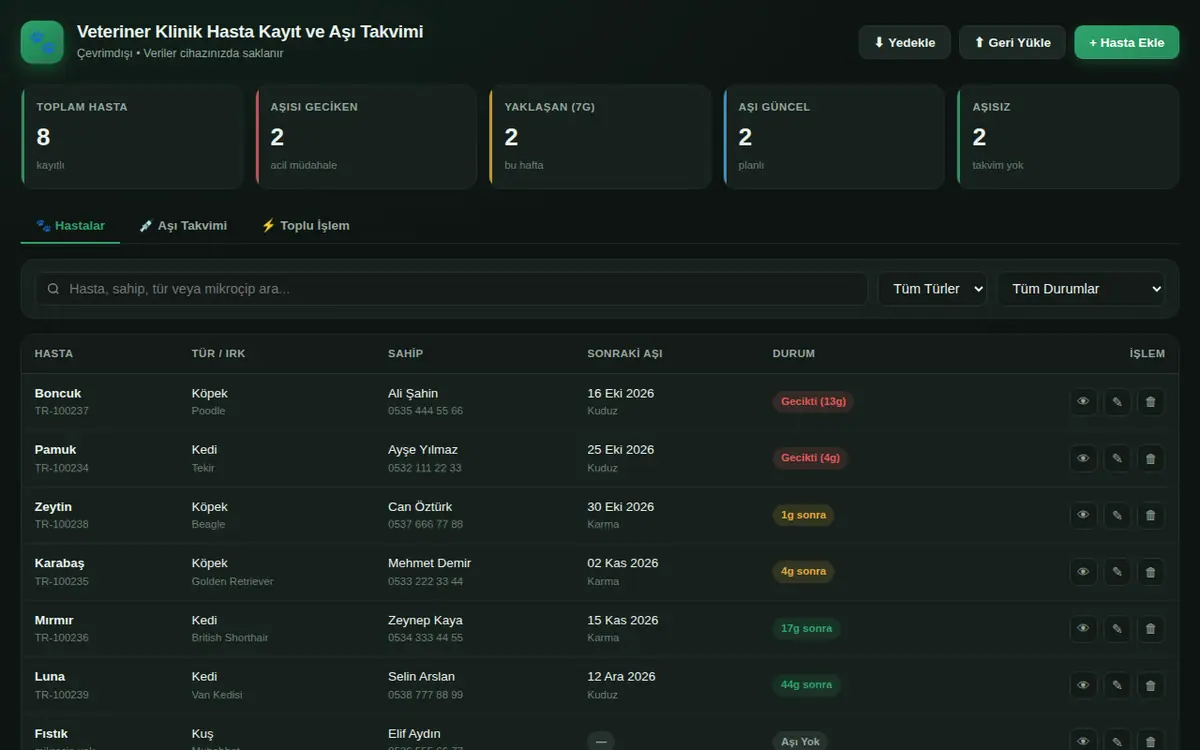Delete the Pamuk patient record
1200x750 pixels.
pos(1150,459)
